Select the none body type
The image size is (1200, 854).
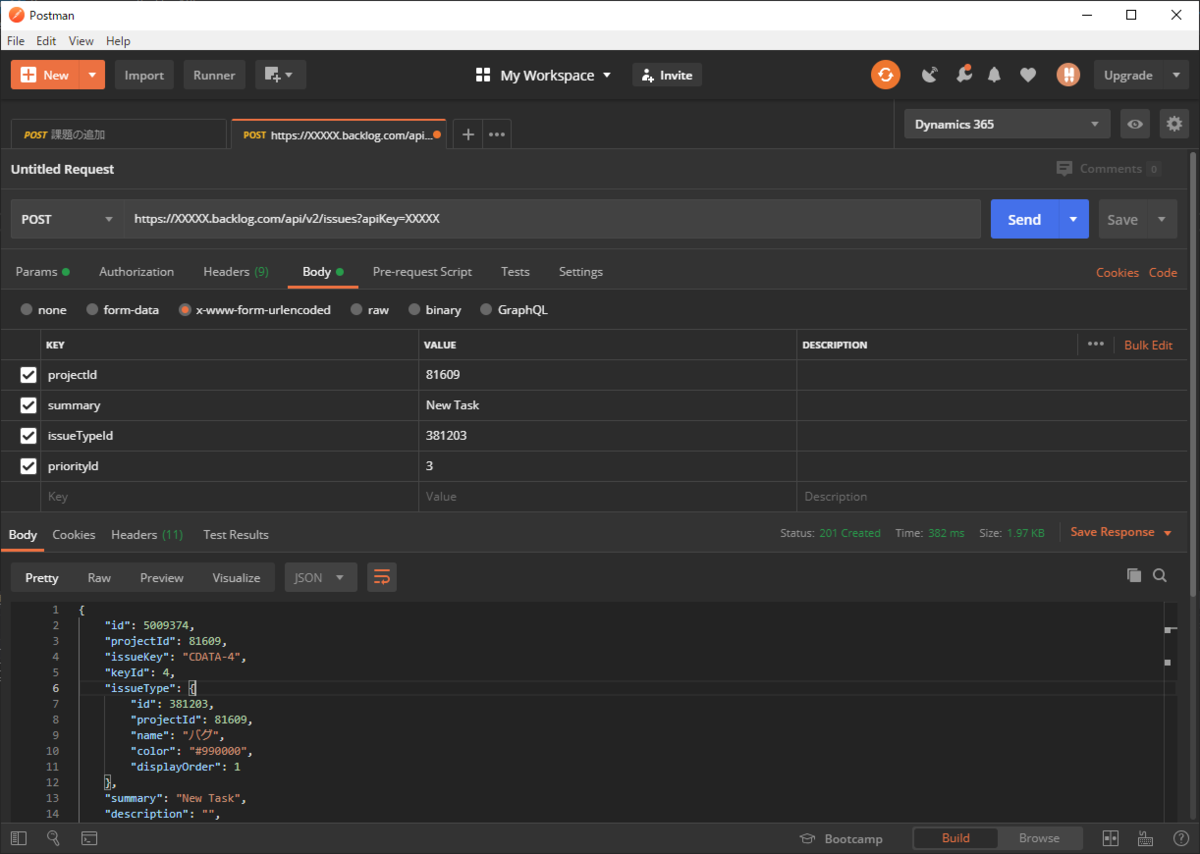26,310
